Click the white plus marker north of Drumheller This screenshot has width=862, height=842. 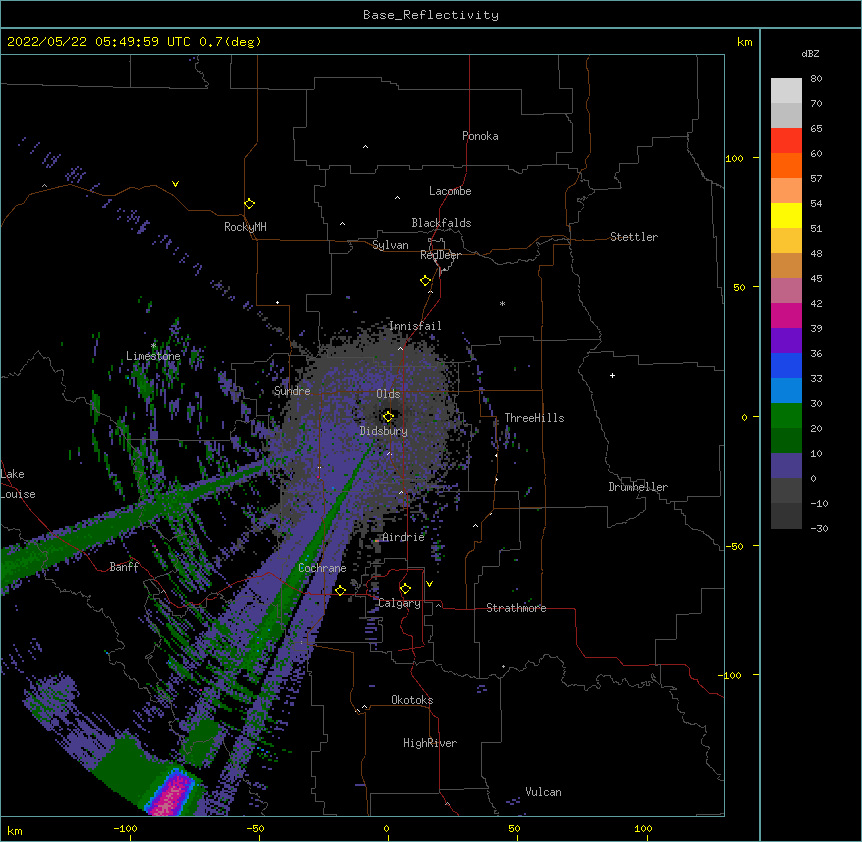tap(612, 375)
